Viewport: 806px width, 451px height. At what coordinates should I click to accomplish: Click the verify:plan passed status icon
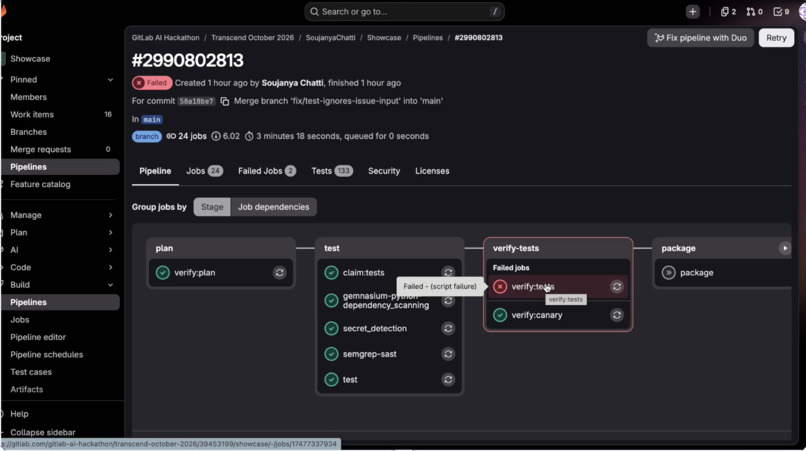pyautogui.click(x=163, y=273)
